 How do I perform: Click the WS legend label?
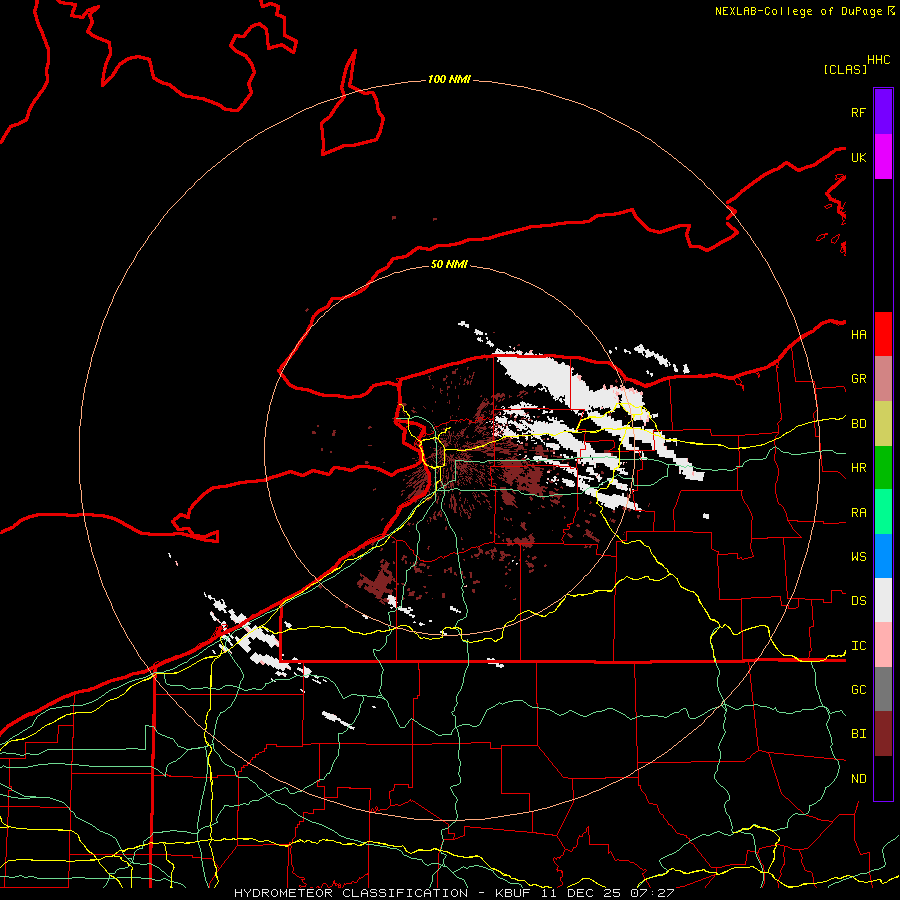858,556
